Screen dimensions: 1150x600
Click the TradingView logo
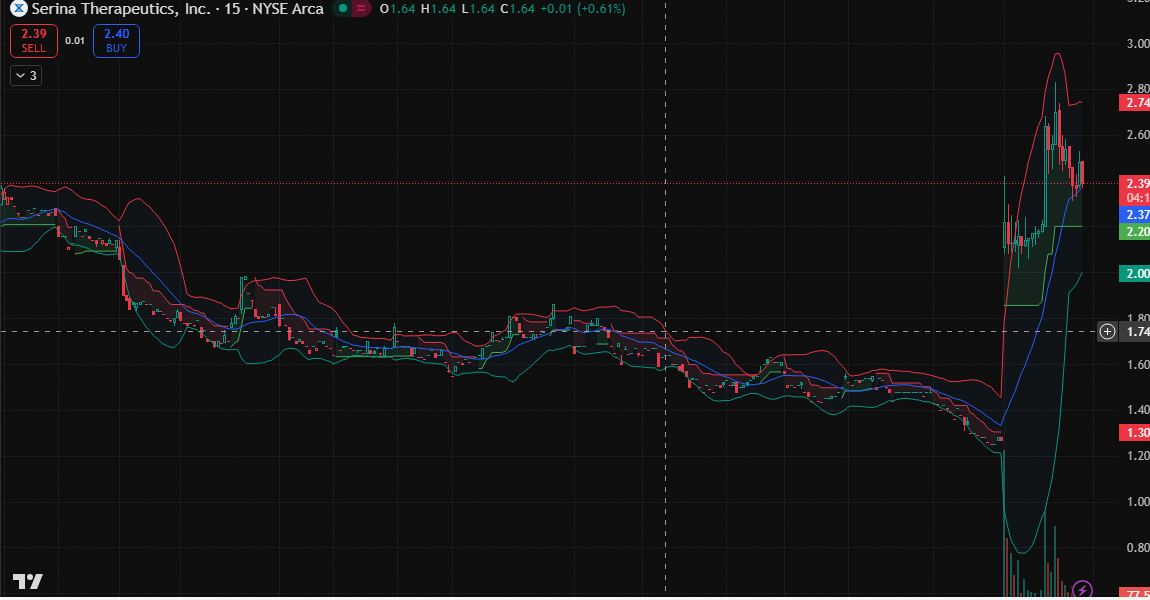[x=28, y=582]
